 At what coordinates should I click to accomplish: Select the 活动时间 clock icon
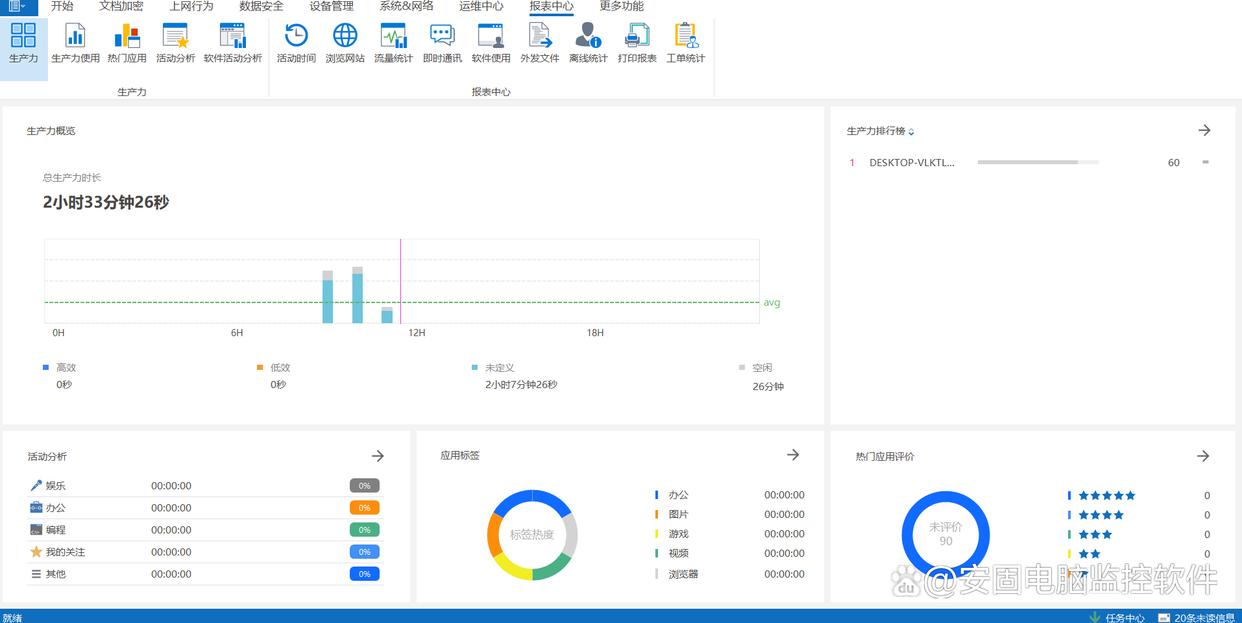pos(296,42)
